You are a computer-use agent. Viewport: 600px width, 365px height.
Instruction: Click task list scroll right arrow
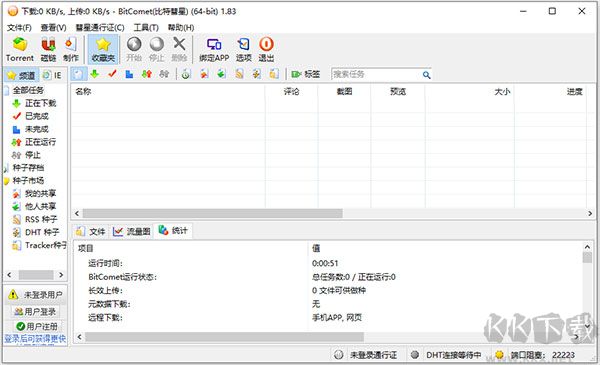point(590,213)
